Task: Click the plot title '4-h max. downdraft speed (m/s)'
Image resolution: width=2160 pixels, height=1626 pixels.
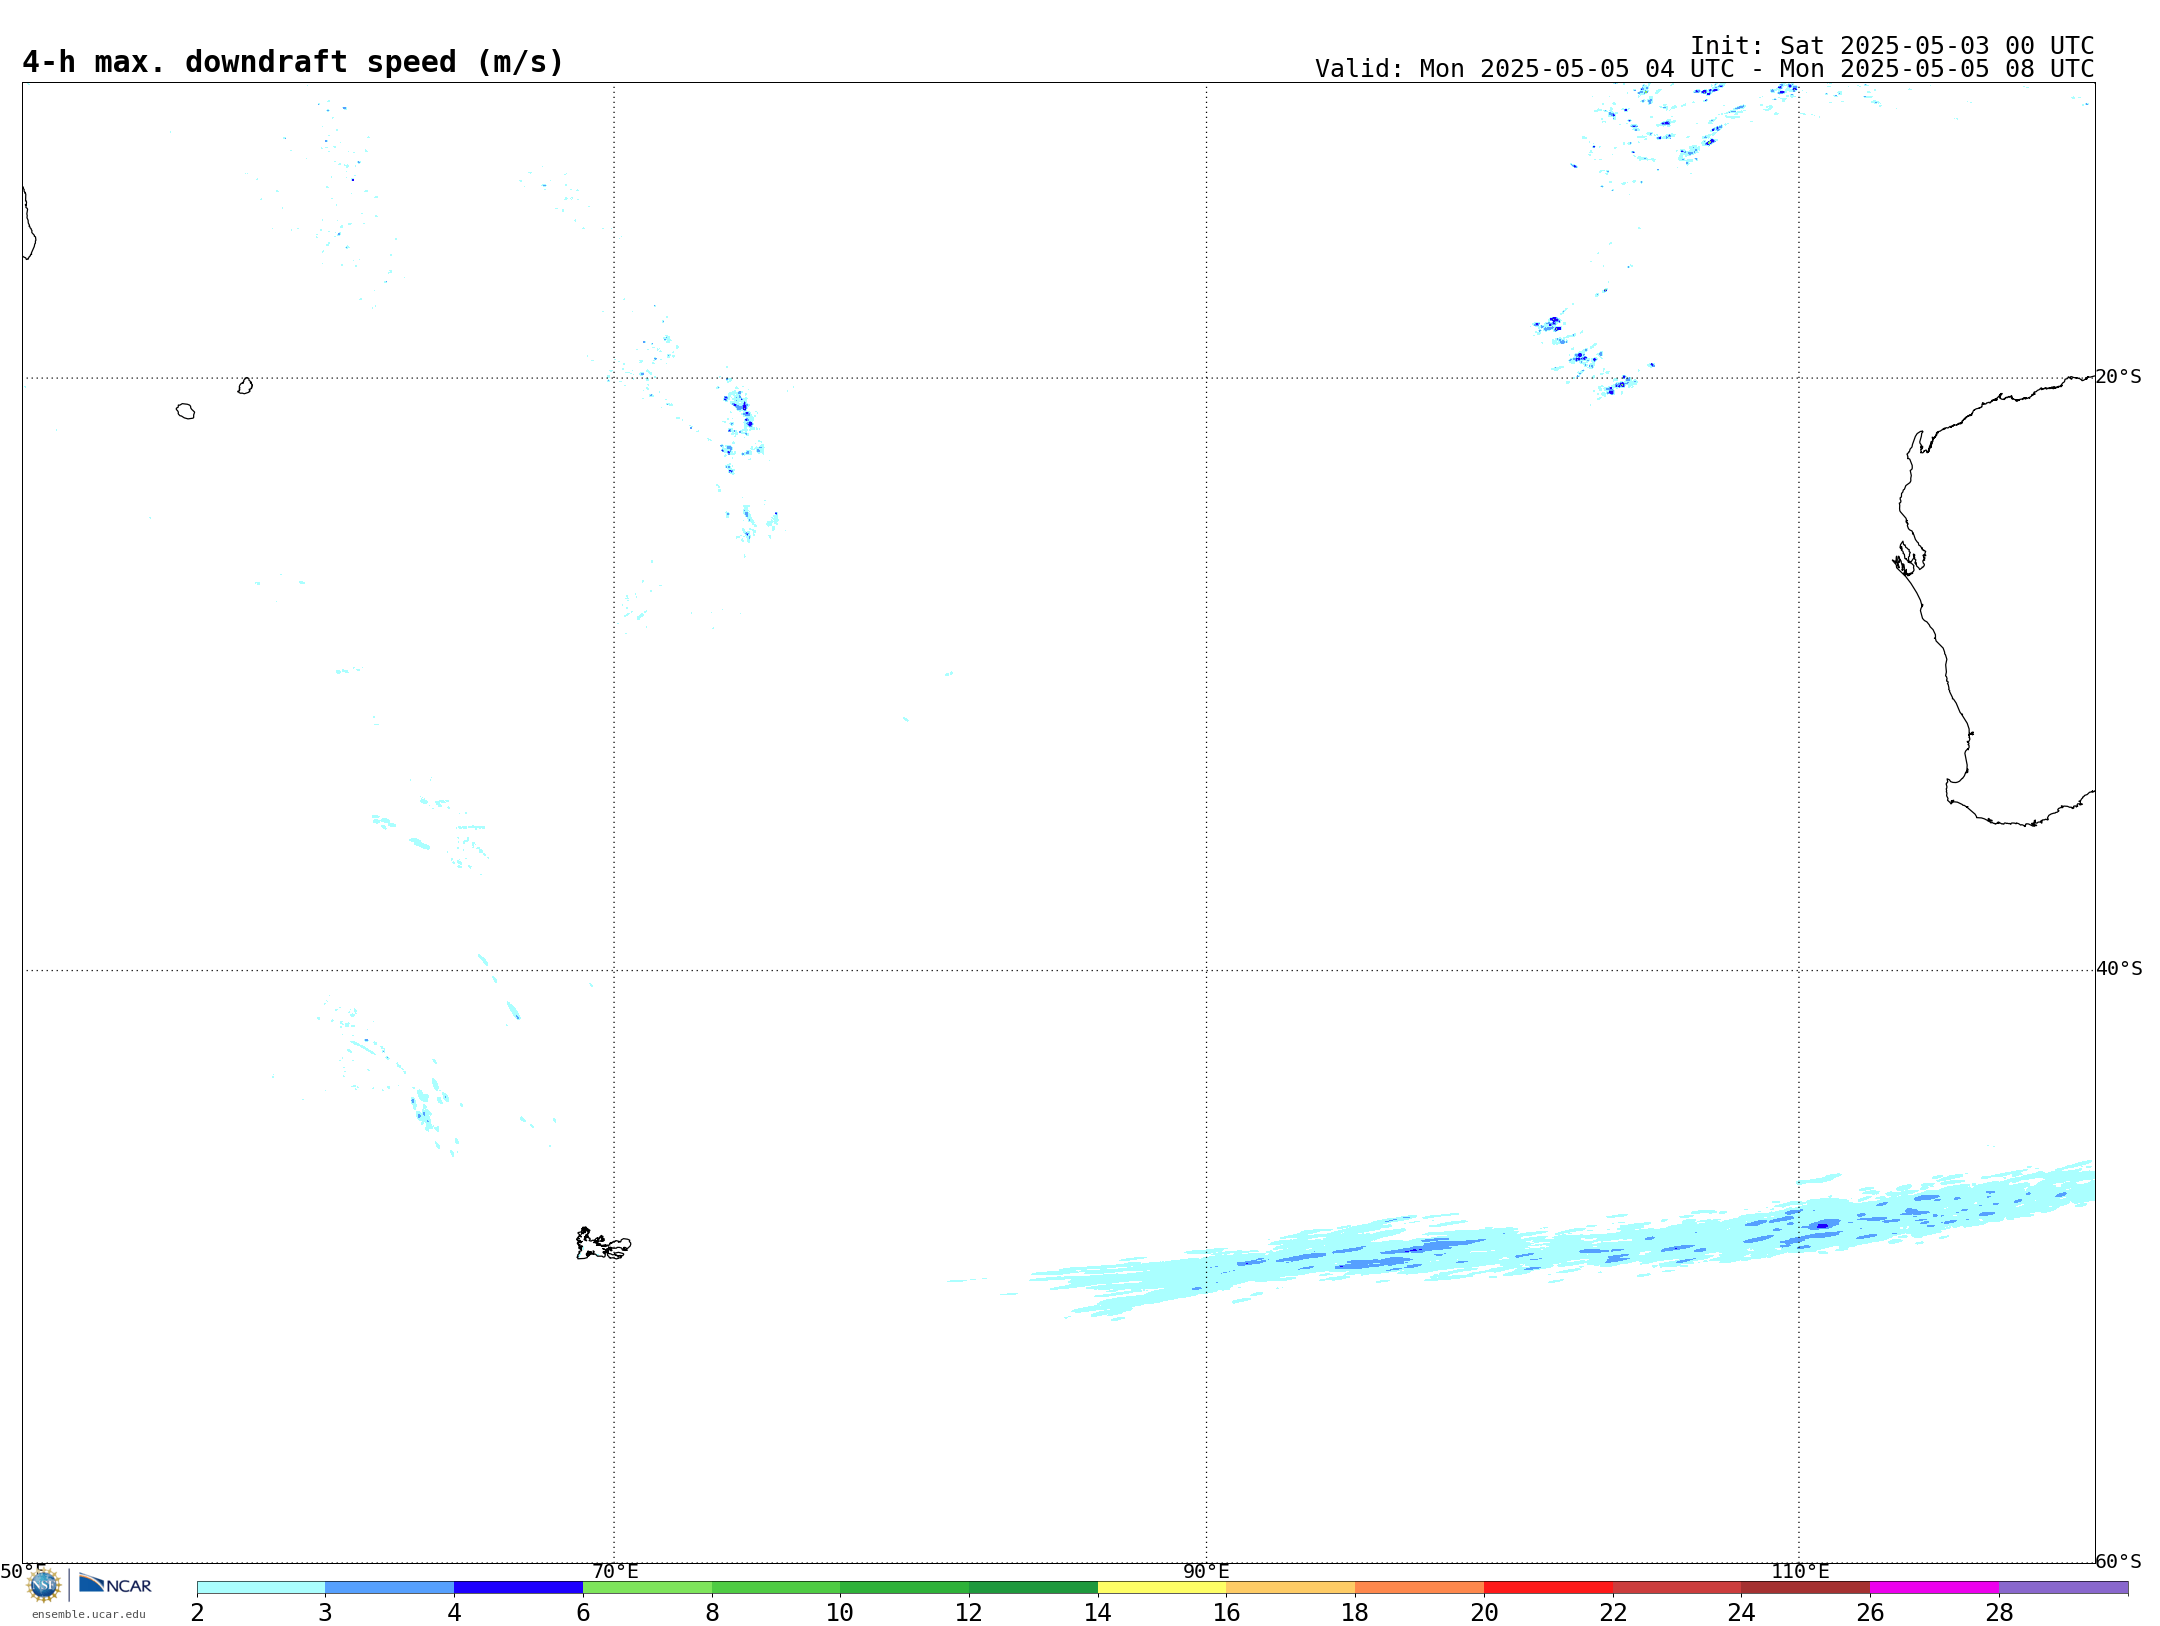Action: [293, 62]
